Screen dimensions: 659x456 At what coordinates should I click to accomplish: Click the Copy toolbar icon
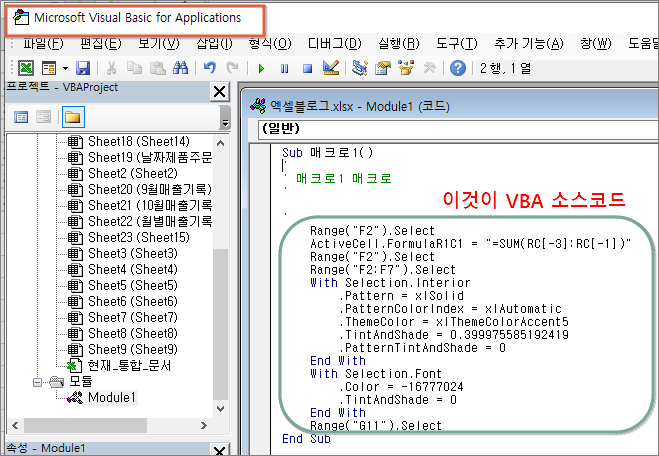[134, 68]
